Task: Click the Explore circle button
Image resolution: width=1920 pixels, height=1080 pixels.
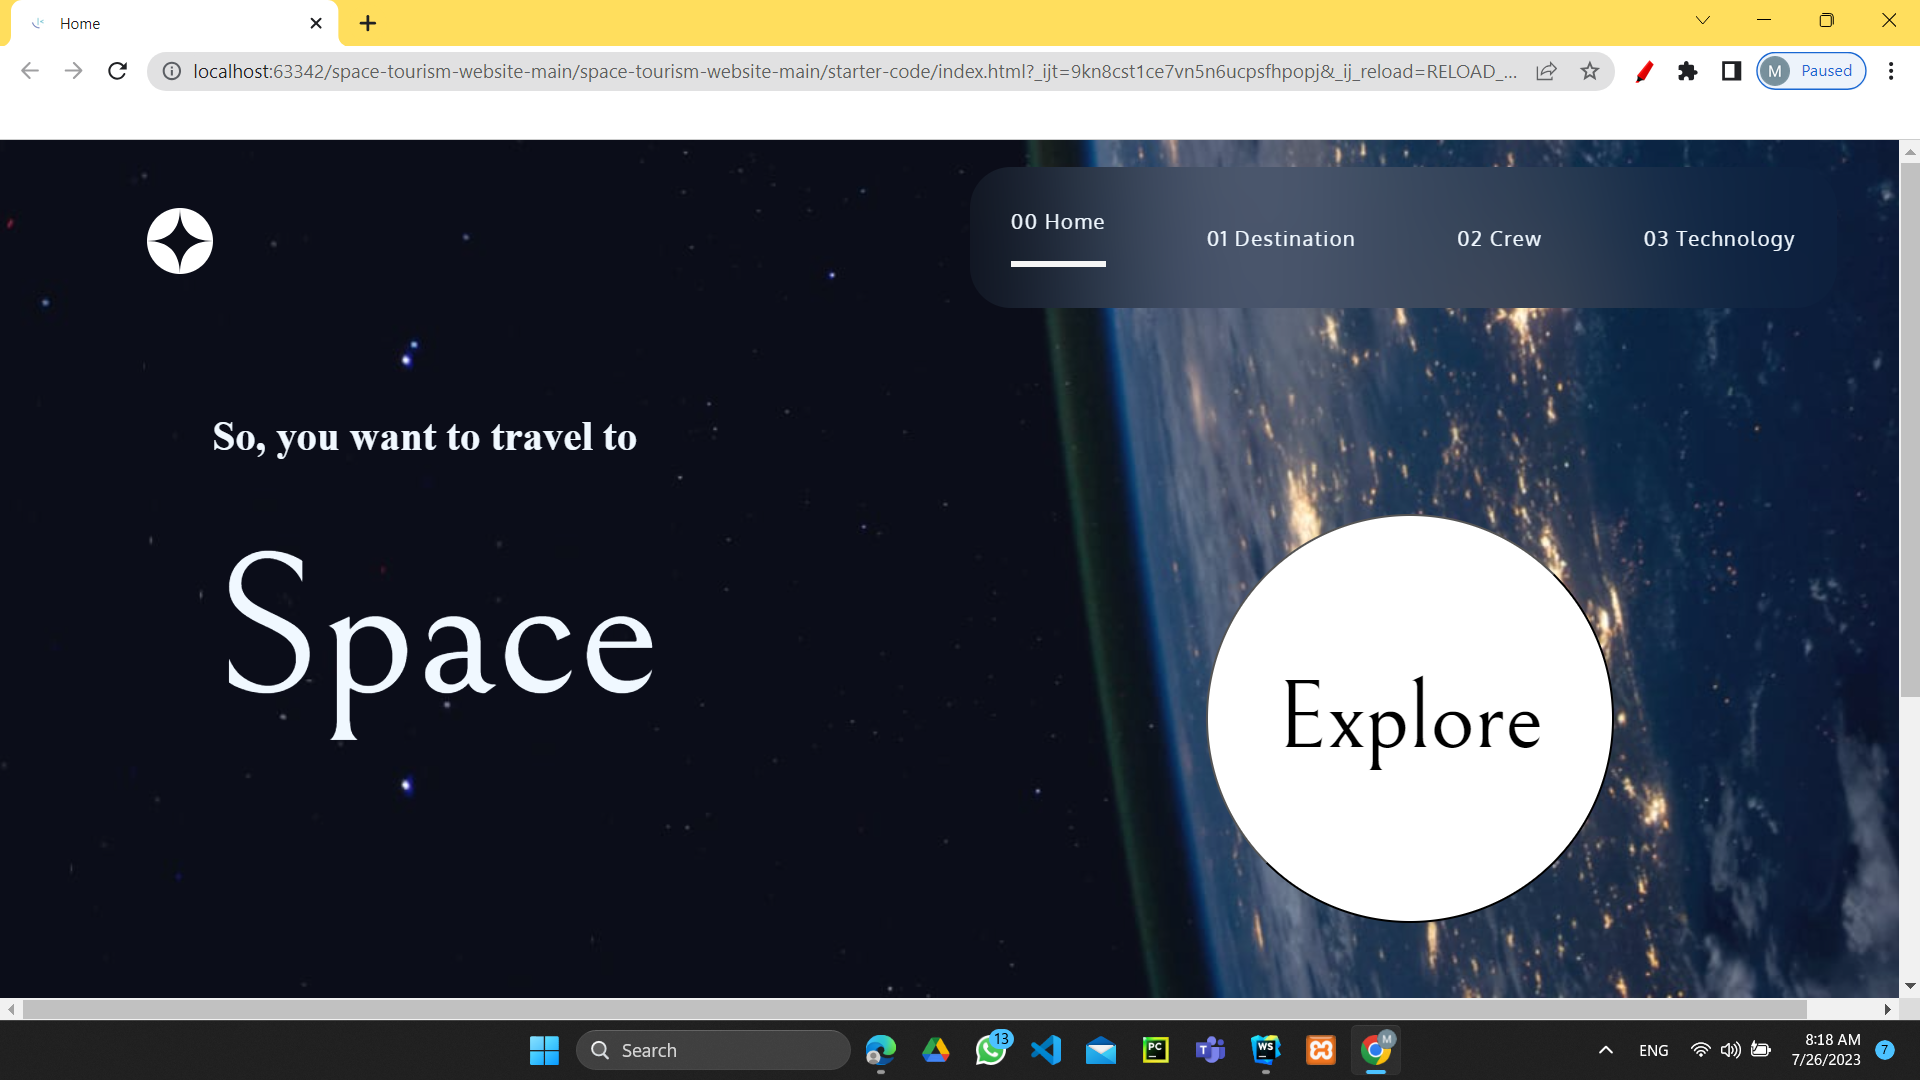Action: click(x=1410, y=718)
